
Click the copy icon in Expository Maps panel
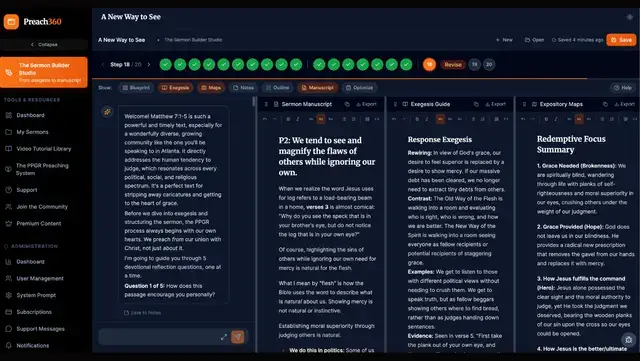point(605,104)
